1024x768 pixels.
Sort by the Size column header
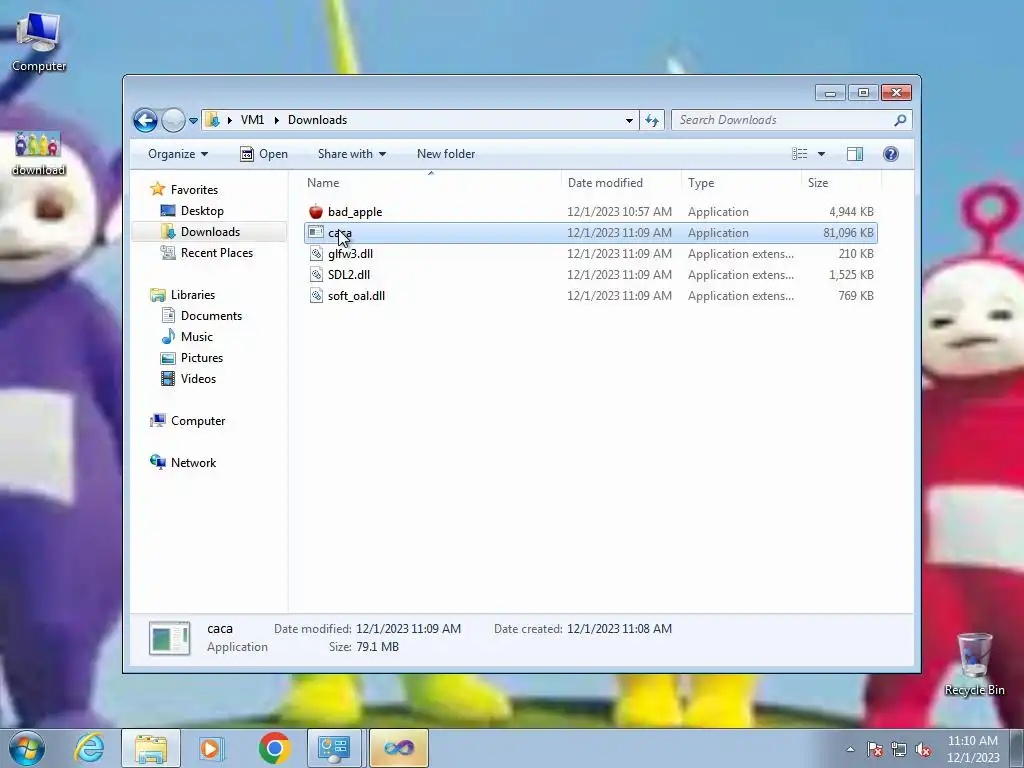[x=840, y=183]
